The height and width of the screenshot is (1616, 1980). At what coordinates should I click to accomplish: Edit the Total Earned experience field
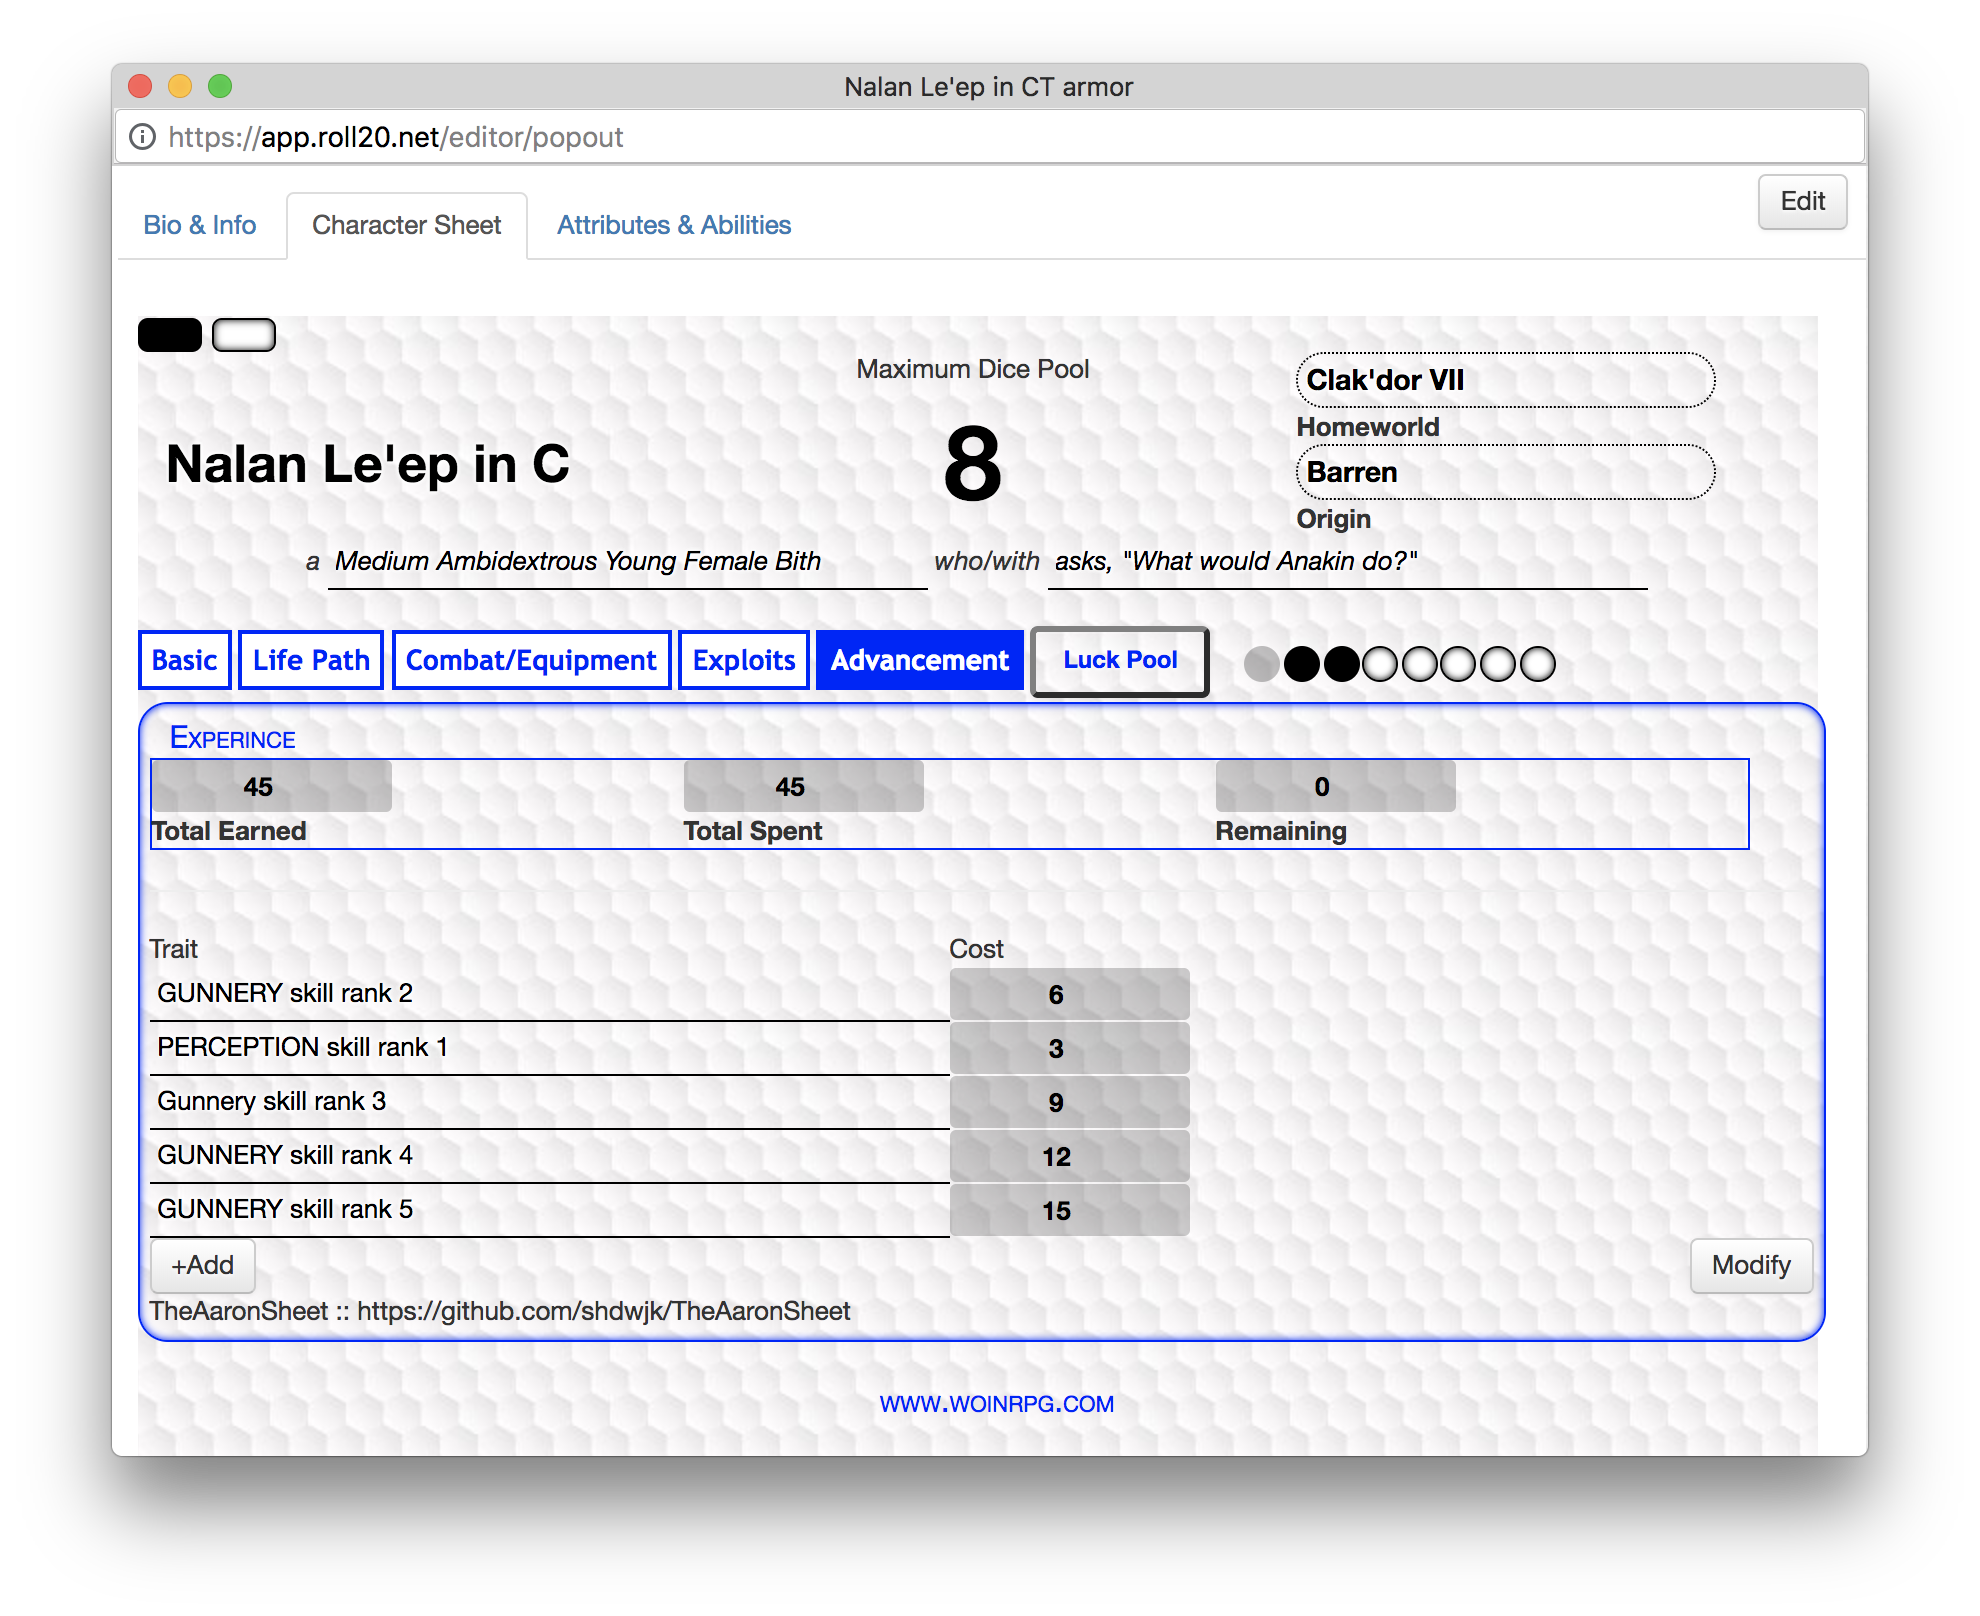pyautogui.click(x=271, y=787)
